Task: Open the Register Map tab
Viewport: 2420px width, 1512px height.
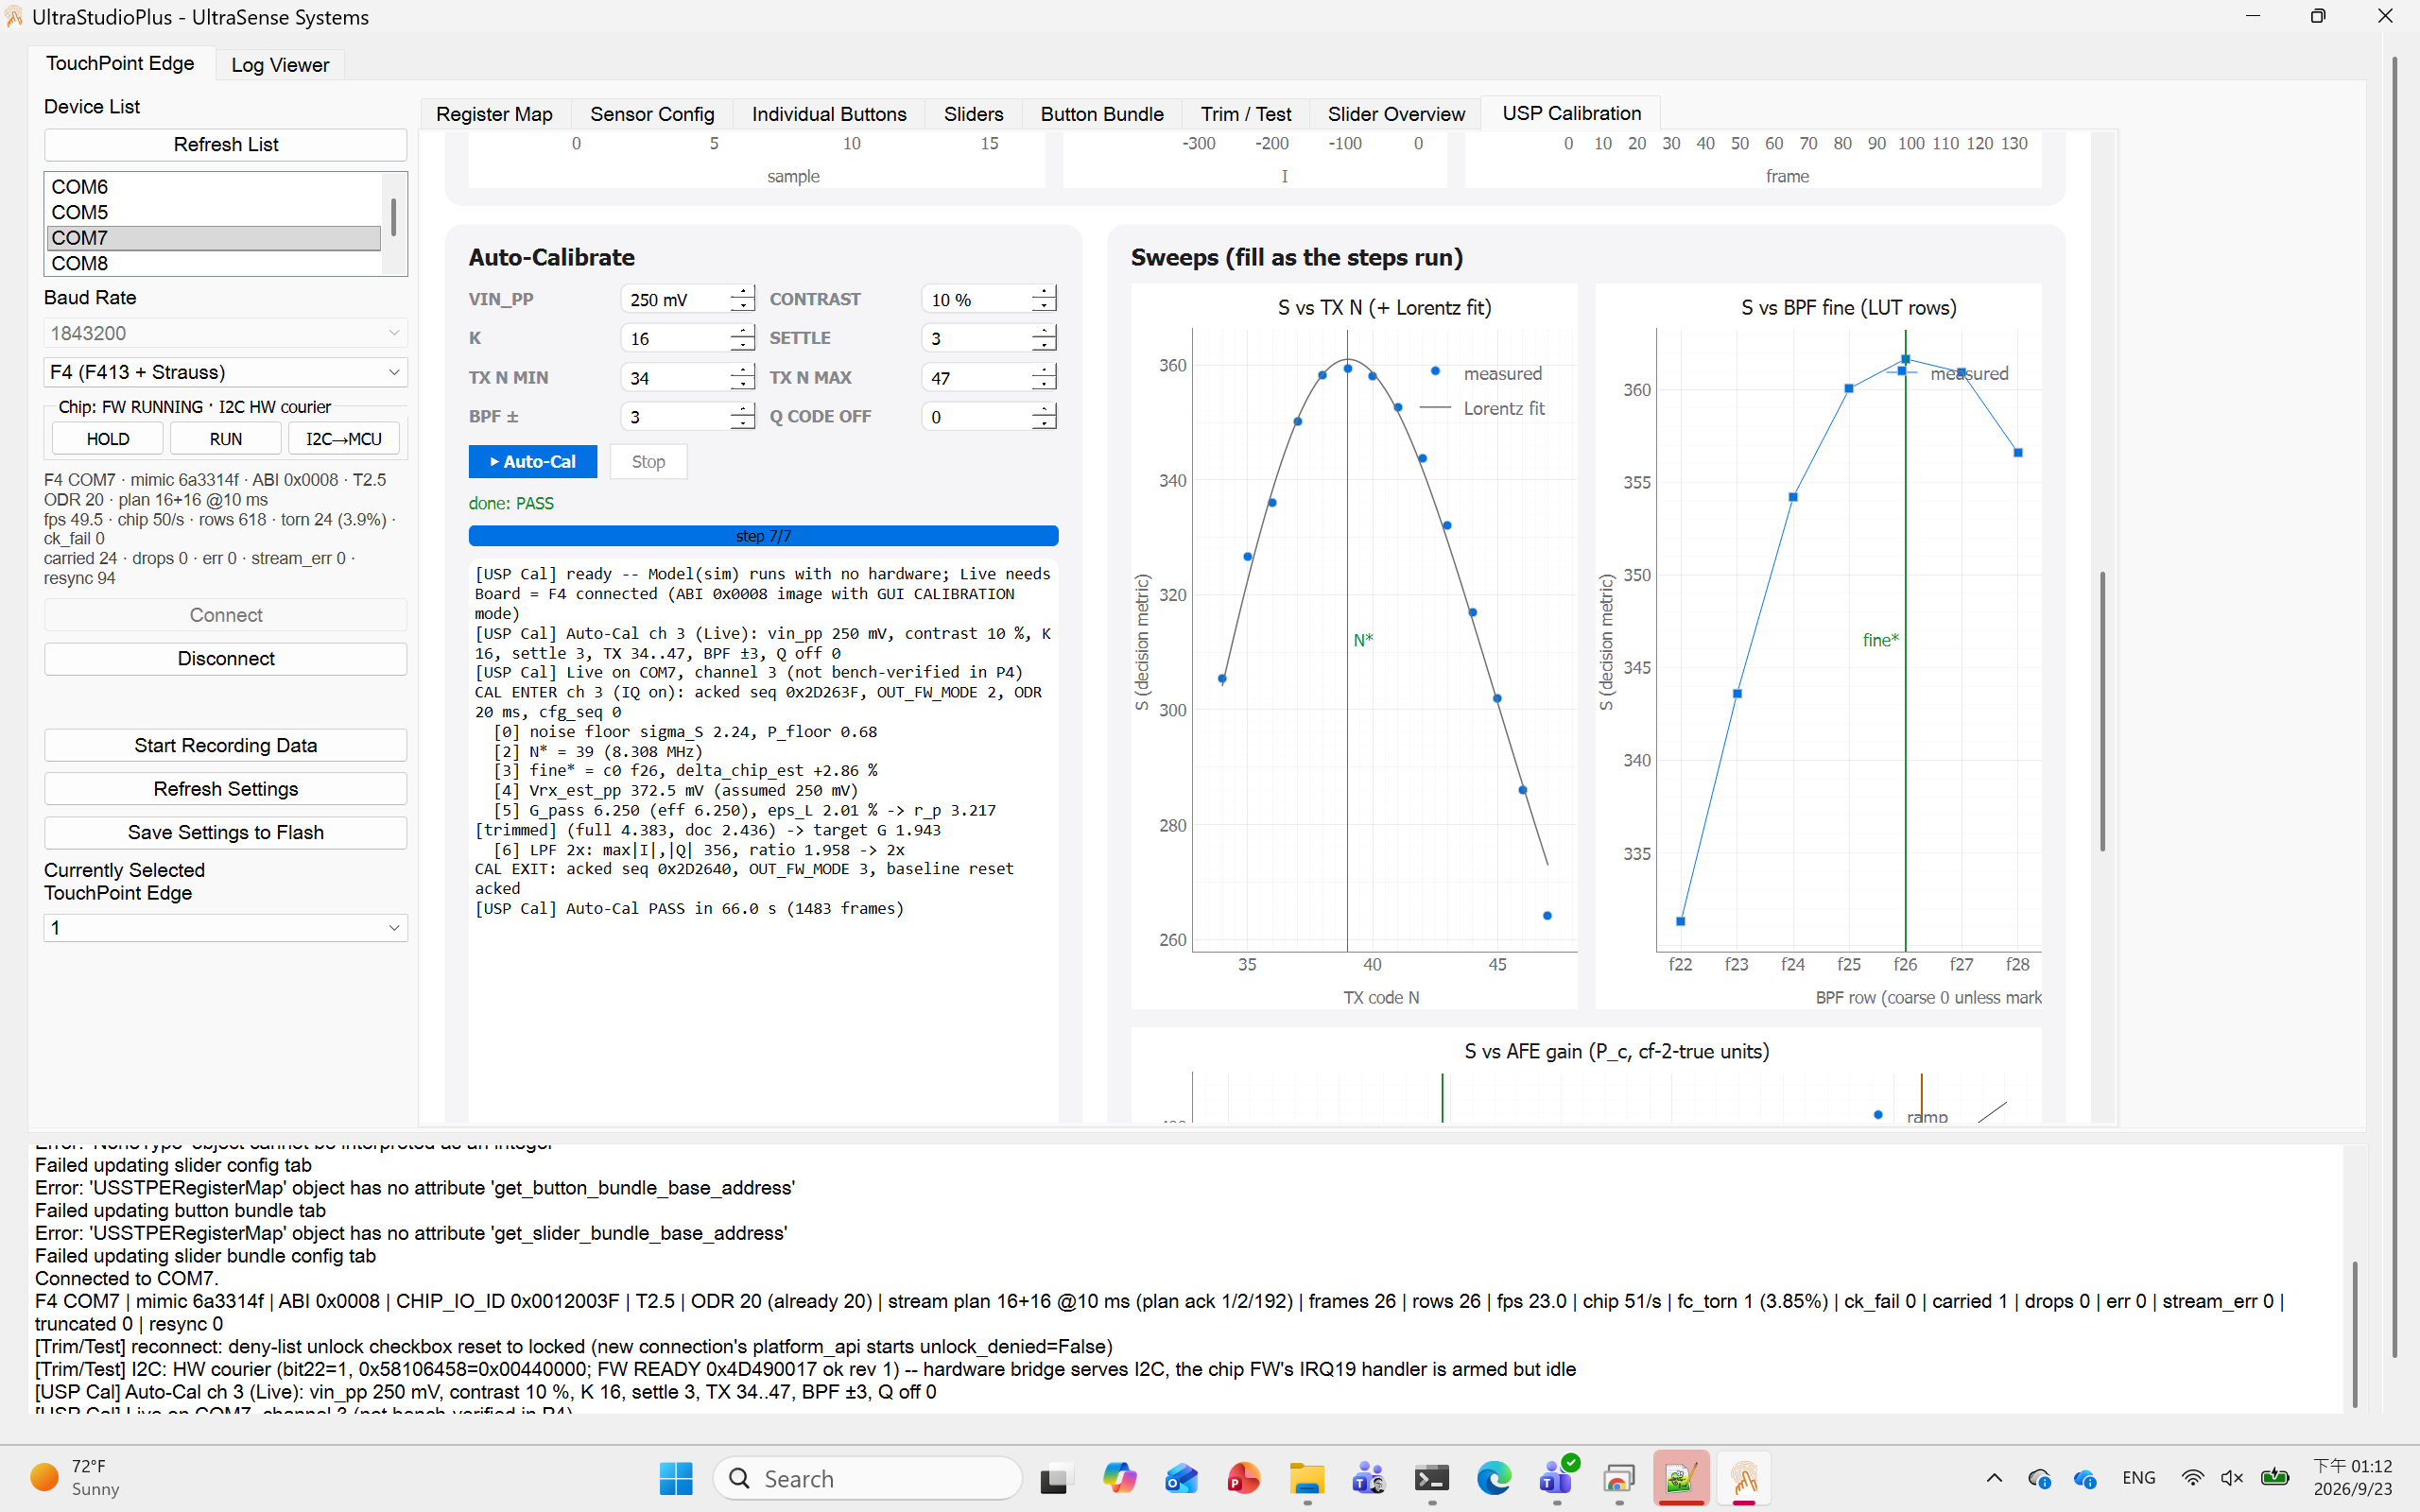Action: pyautogui.click(x=494, y=114)
